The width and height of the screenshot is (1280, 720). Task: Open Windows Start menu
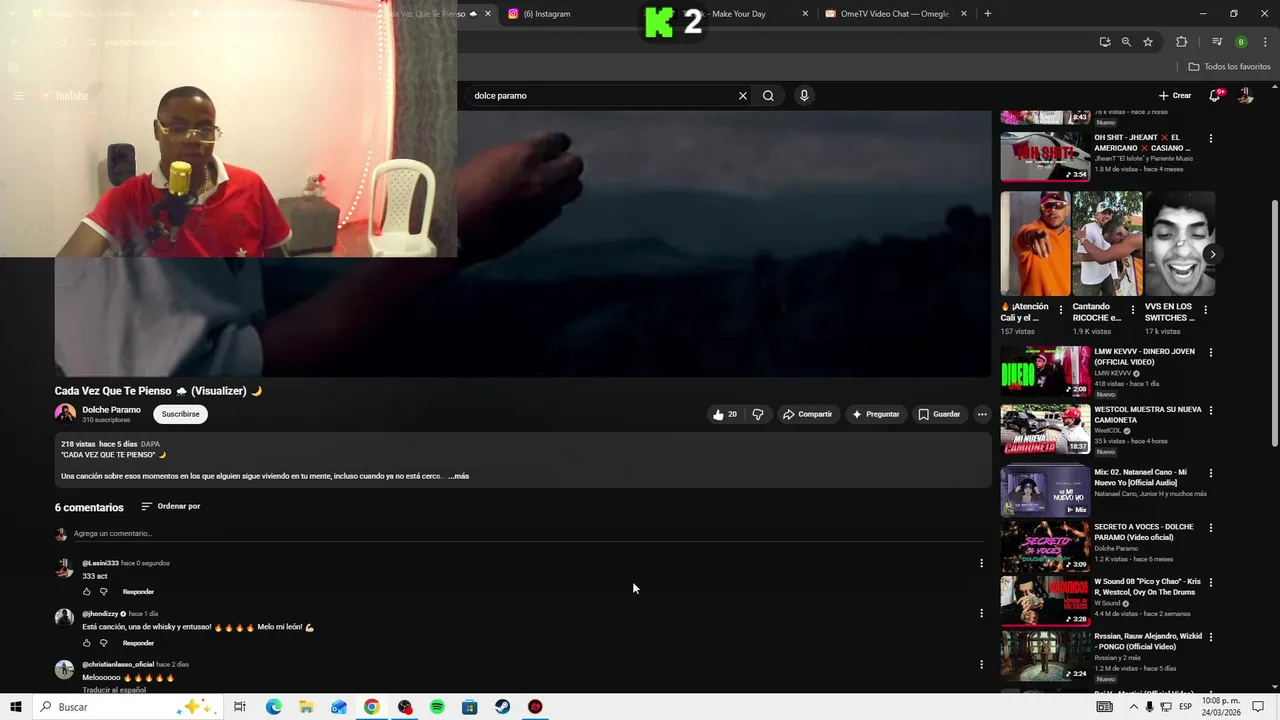(15, 707)
